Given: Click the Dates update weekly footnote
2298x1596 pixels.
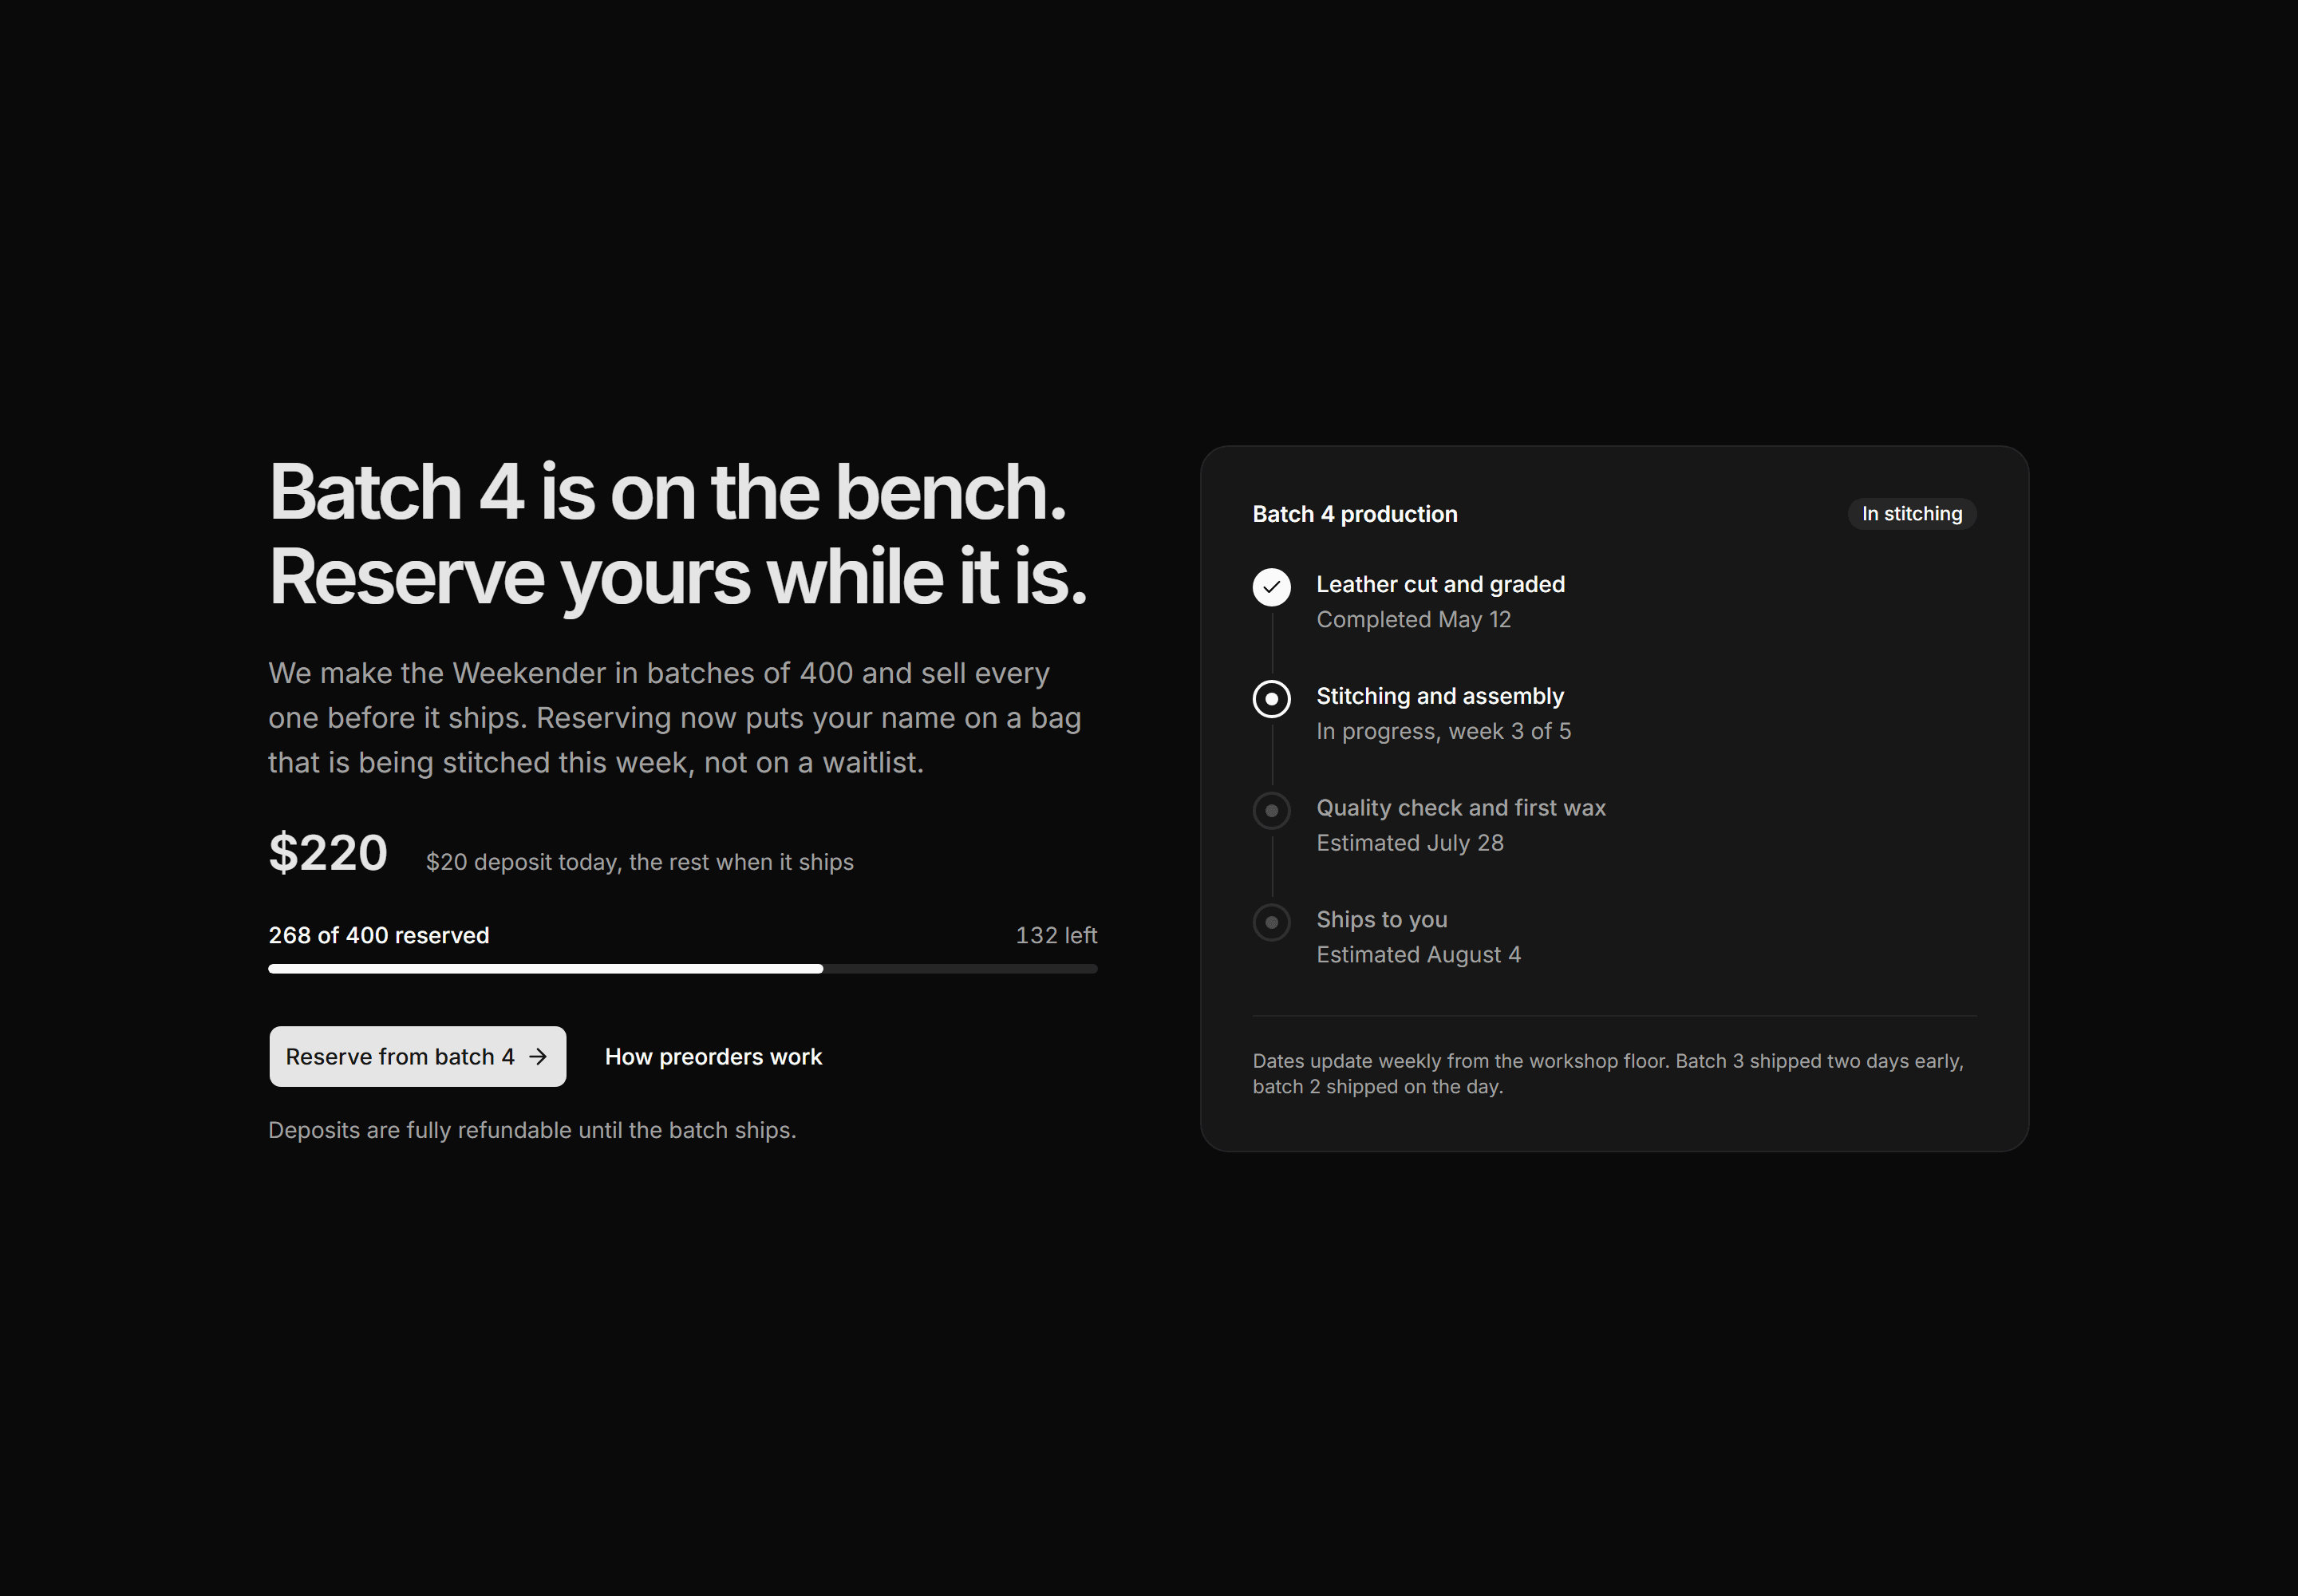Looking at the screenshot, I should pyautogui.click(x=1608, y=1073).
